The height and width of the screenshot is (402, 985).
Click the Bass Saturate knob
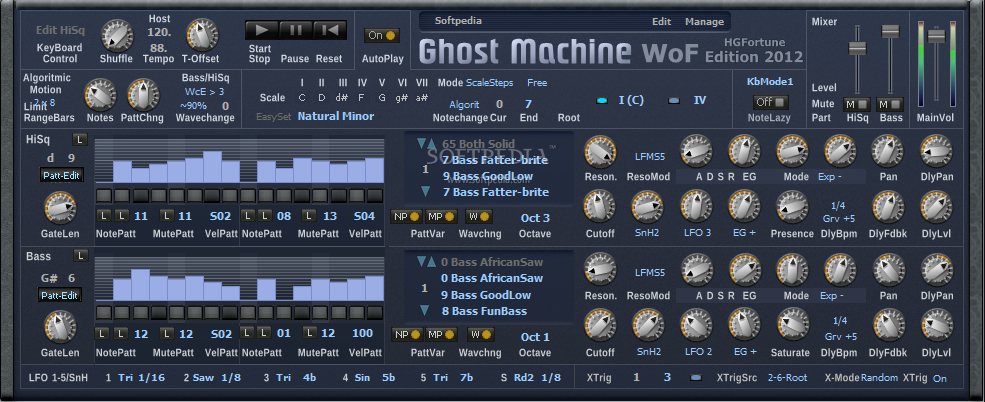(x=792, y=325)
